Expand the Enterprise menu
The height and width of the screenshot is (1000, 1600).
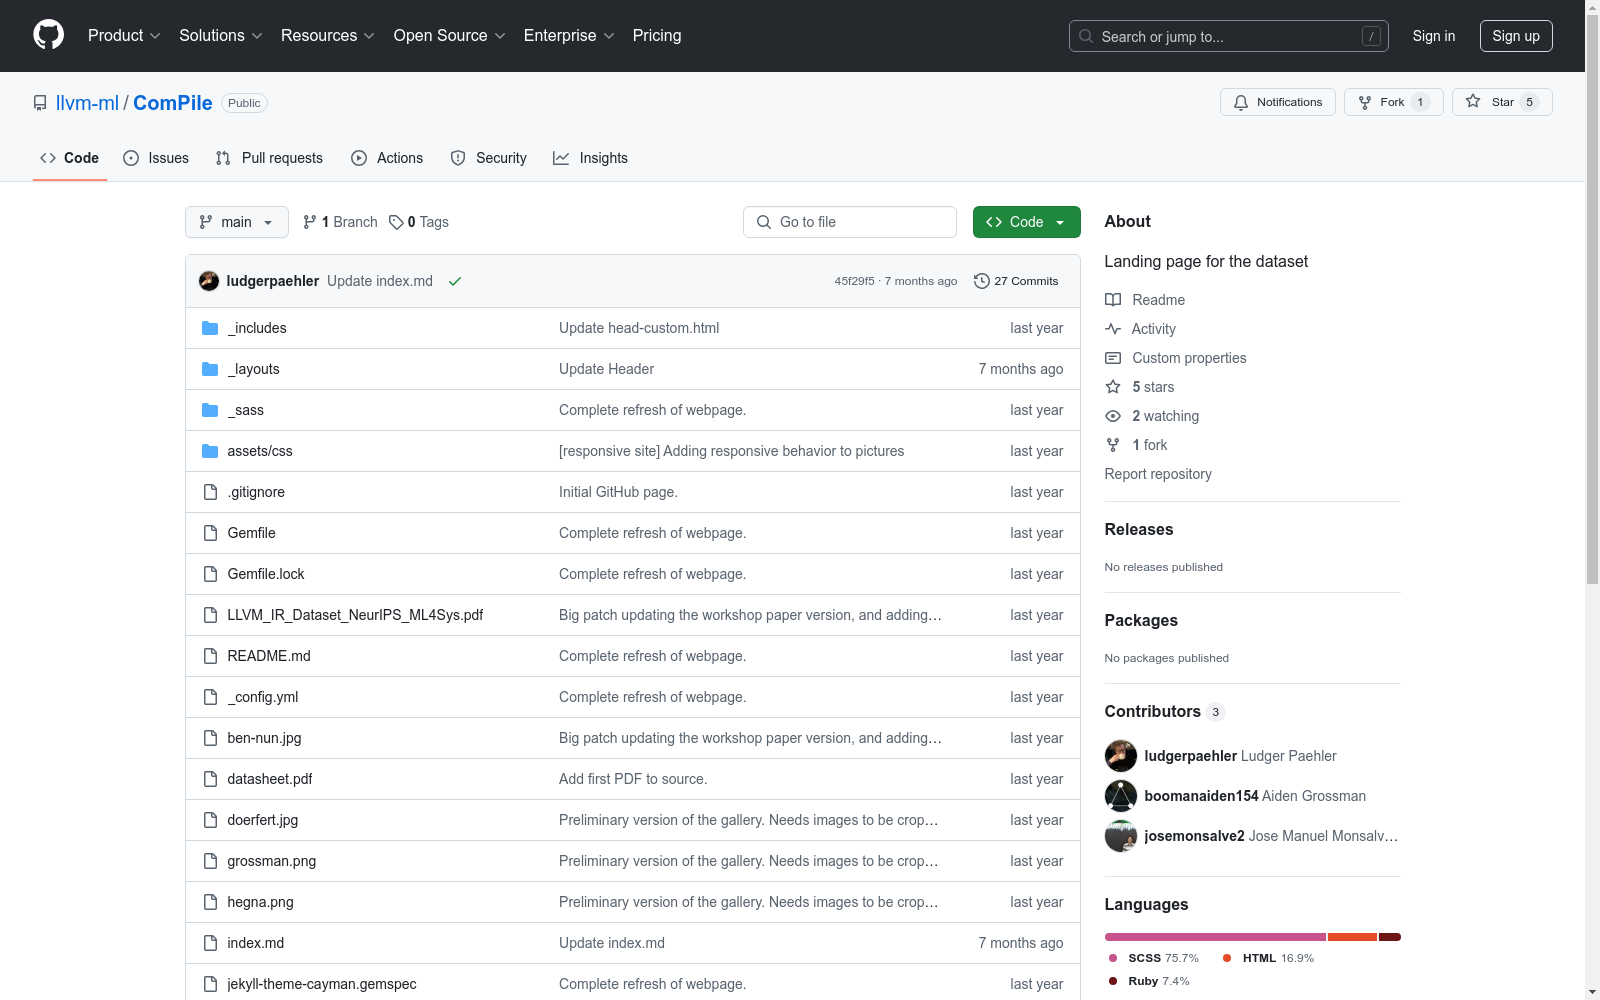point(569,36)
